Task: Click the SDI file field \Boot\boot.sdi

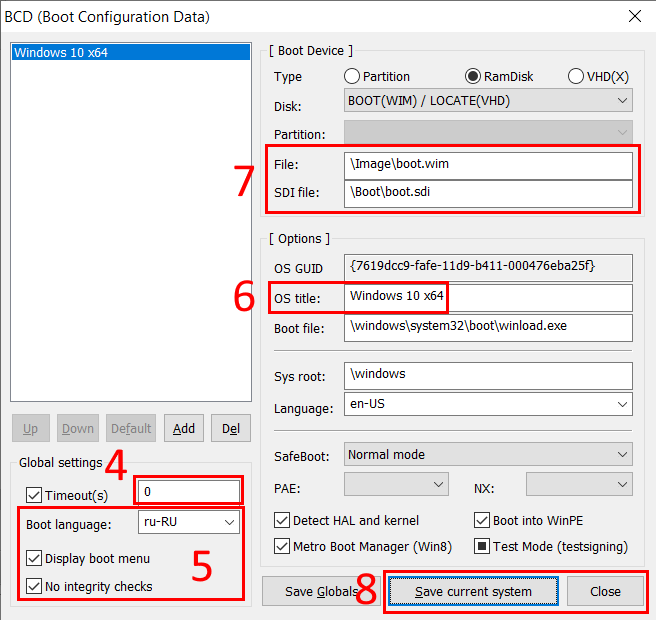Action: tap(488, 193)
